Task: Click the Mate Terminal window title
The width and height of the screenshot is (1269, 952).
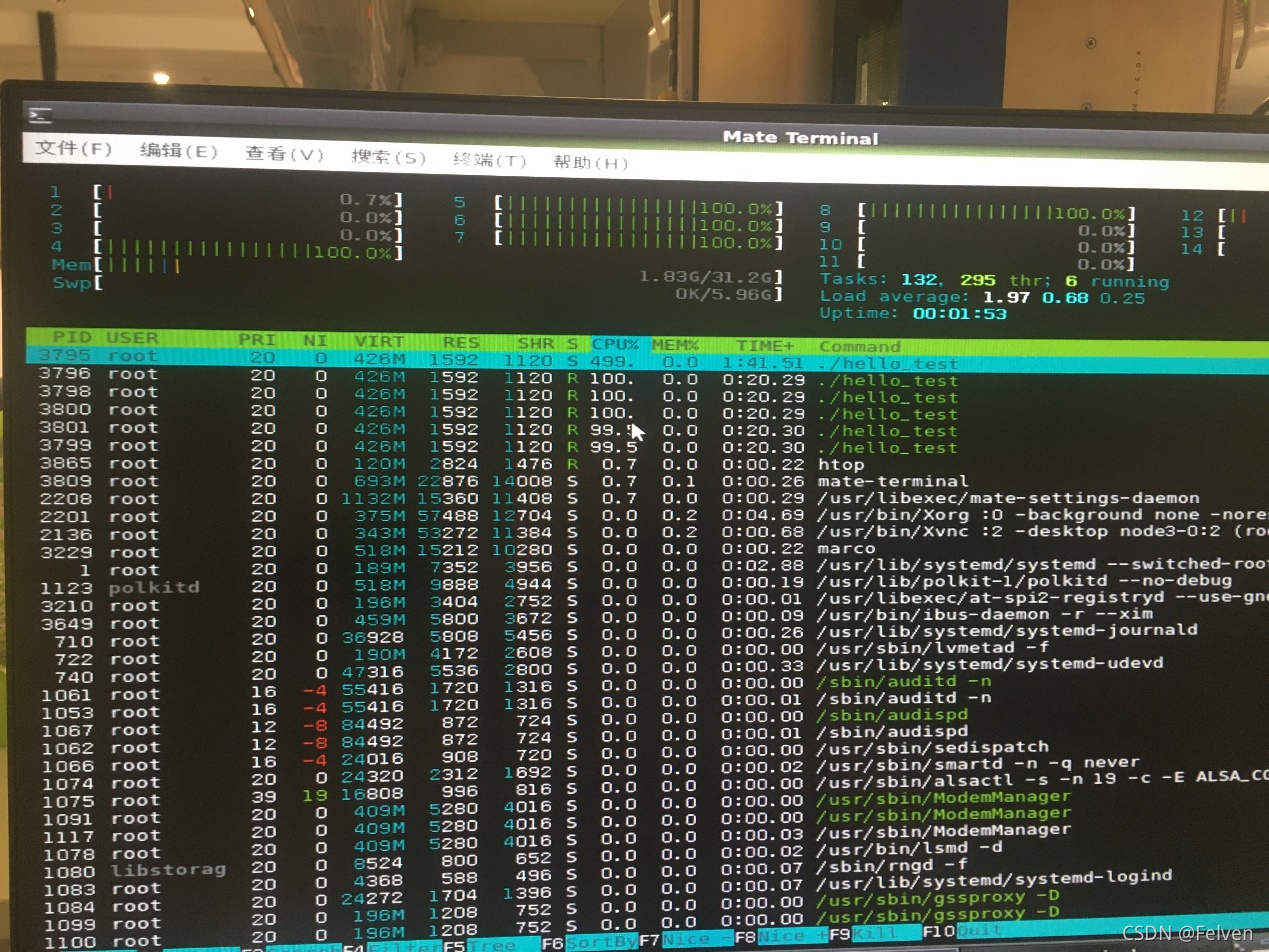Action: click(x=800, y=138)
